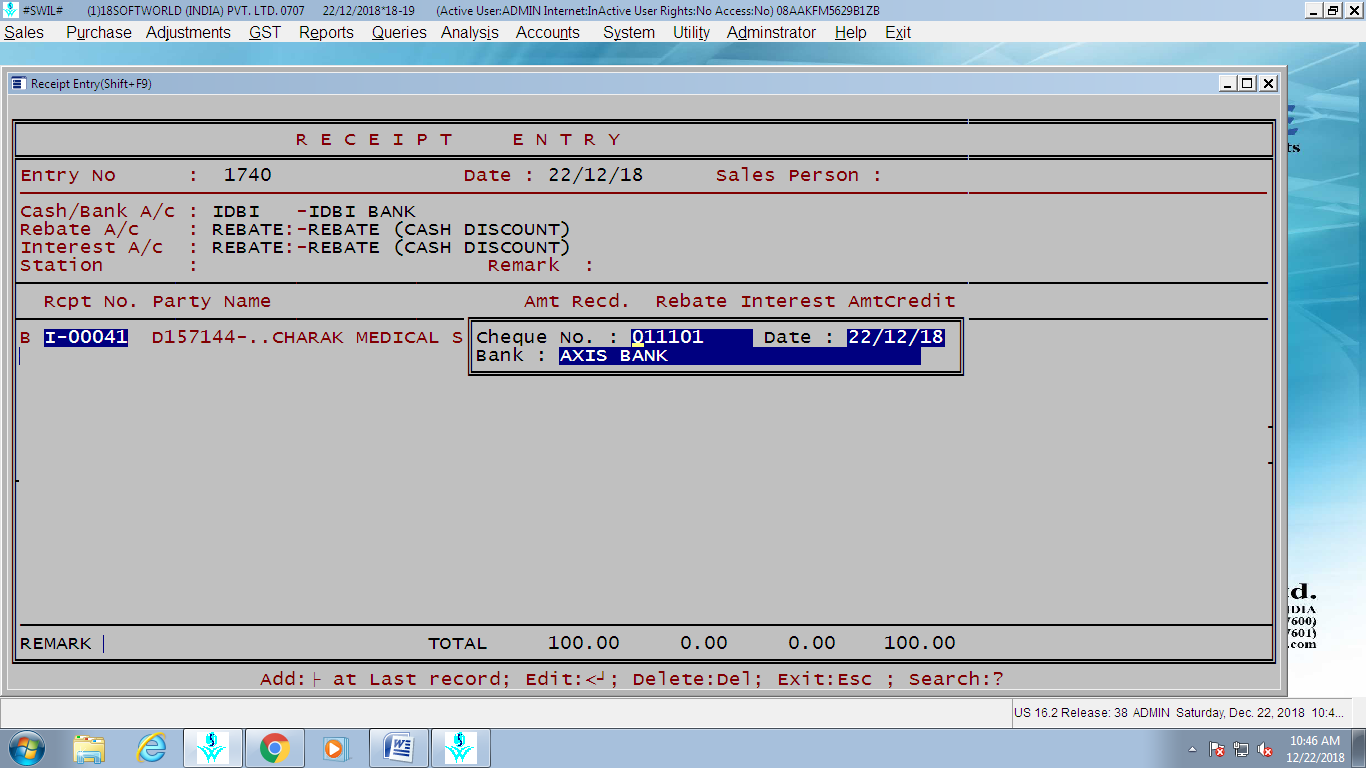Click the cheque Date field 22/12/18
Screen dimensions: 1366x768
coord(896,337)
